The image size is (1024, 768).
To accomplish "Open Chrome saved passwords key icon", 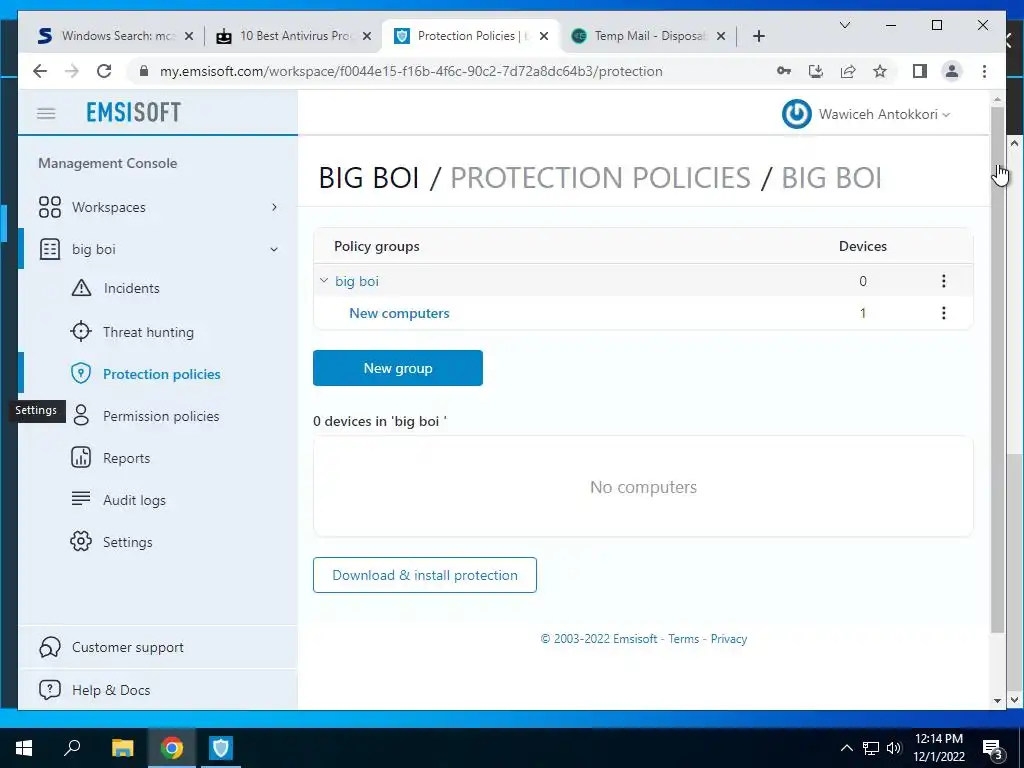I will (x=784, y=71).
